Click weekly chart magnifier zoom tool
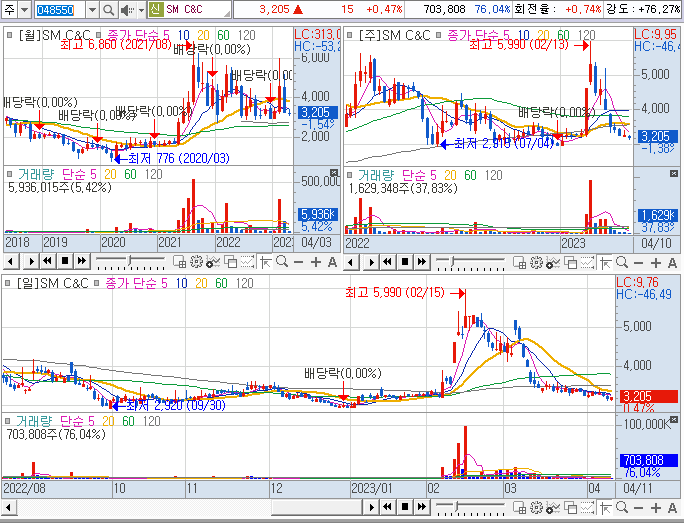The width and height of the screenshot is (684, 523). coord(622,262)
